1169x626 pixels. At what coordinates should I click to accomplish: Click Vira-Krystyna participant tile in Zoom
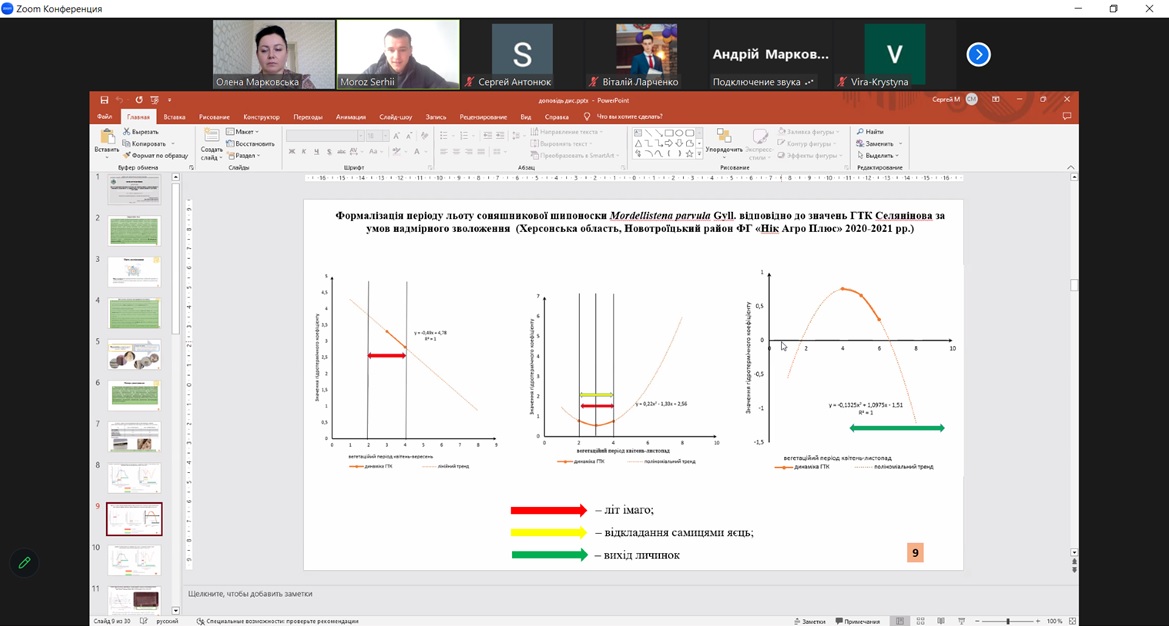895,54
